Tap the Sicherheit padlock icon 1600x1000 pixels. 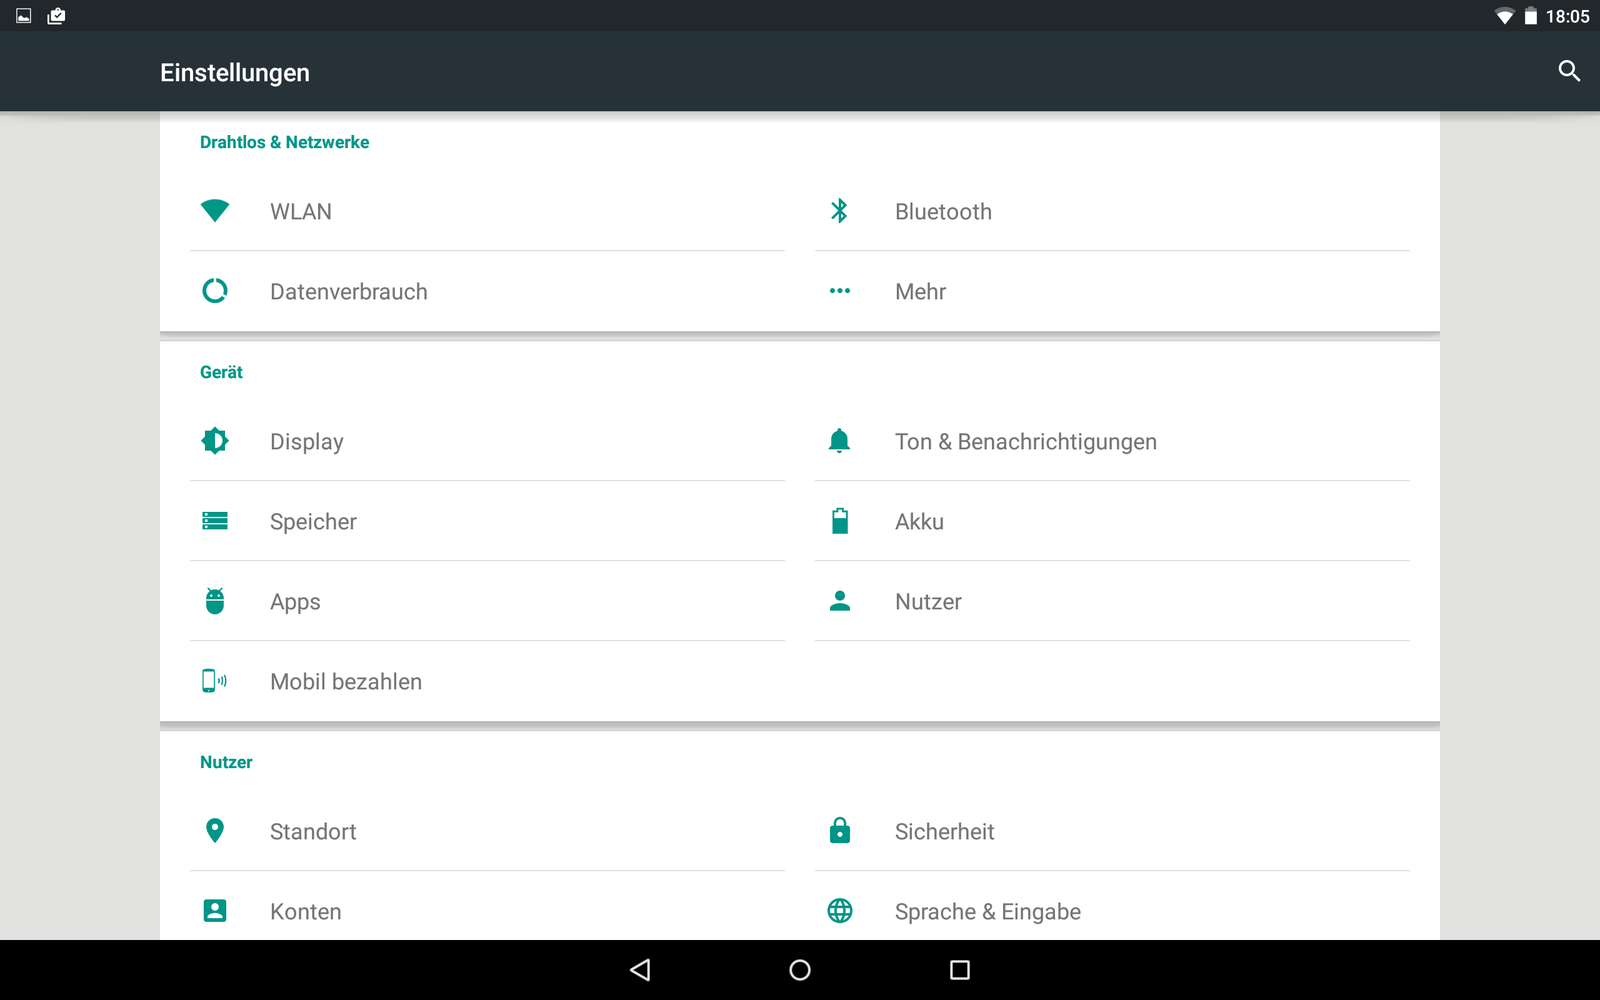tap(839, 830)
